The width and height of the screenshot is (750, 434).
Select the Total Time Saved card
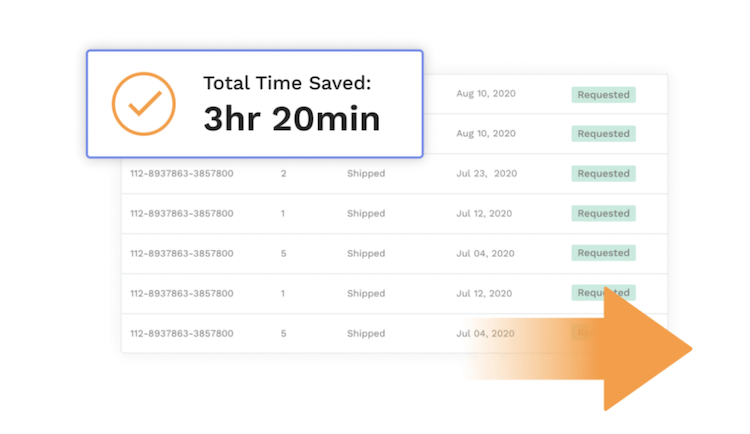(x=254, y=104)
